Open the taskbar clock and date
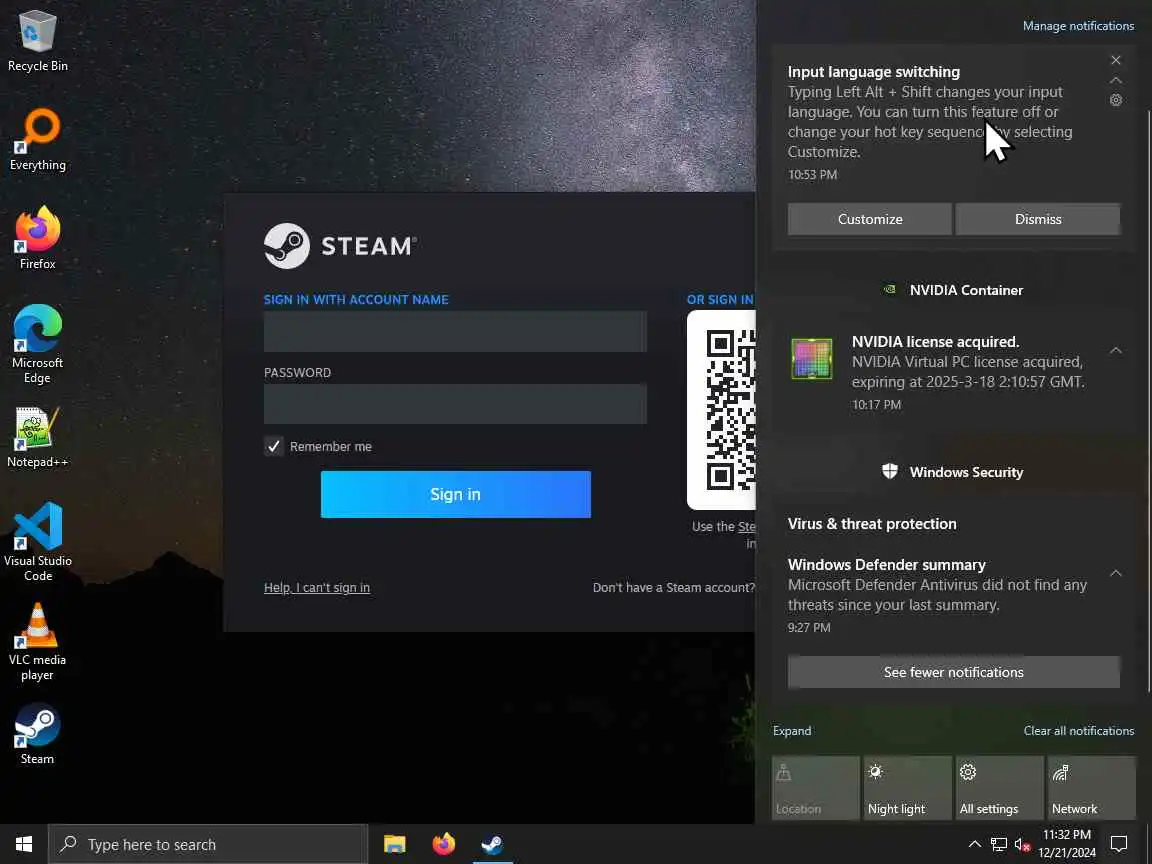Screen dimensions: 1152x864 (1067, 844)
